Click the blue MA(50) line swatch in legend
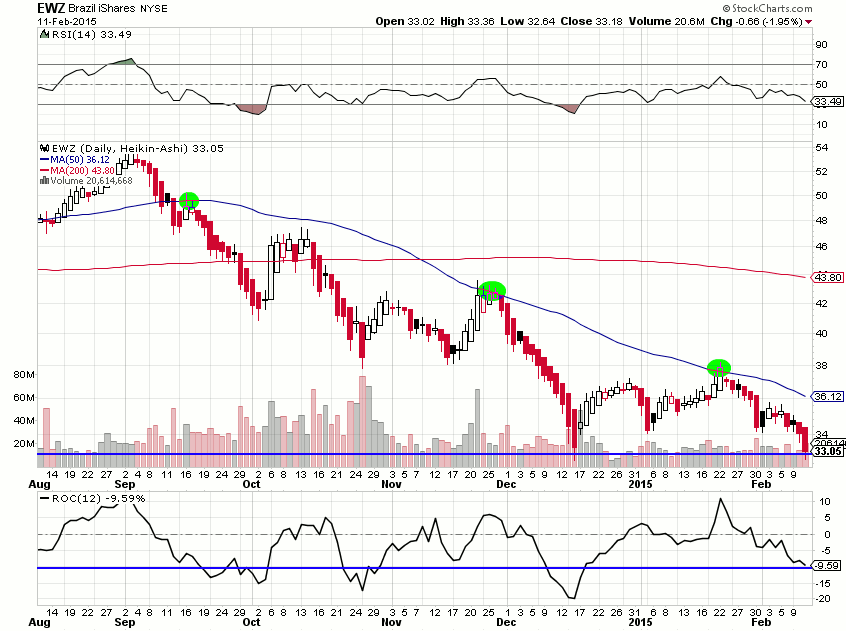Screen dimensions: 846x631 point(44,160)
